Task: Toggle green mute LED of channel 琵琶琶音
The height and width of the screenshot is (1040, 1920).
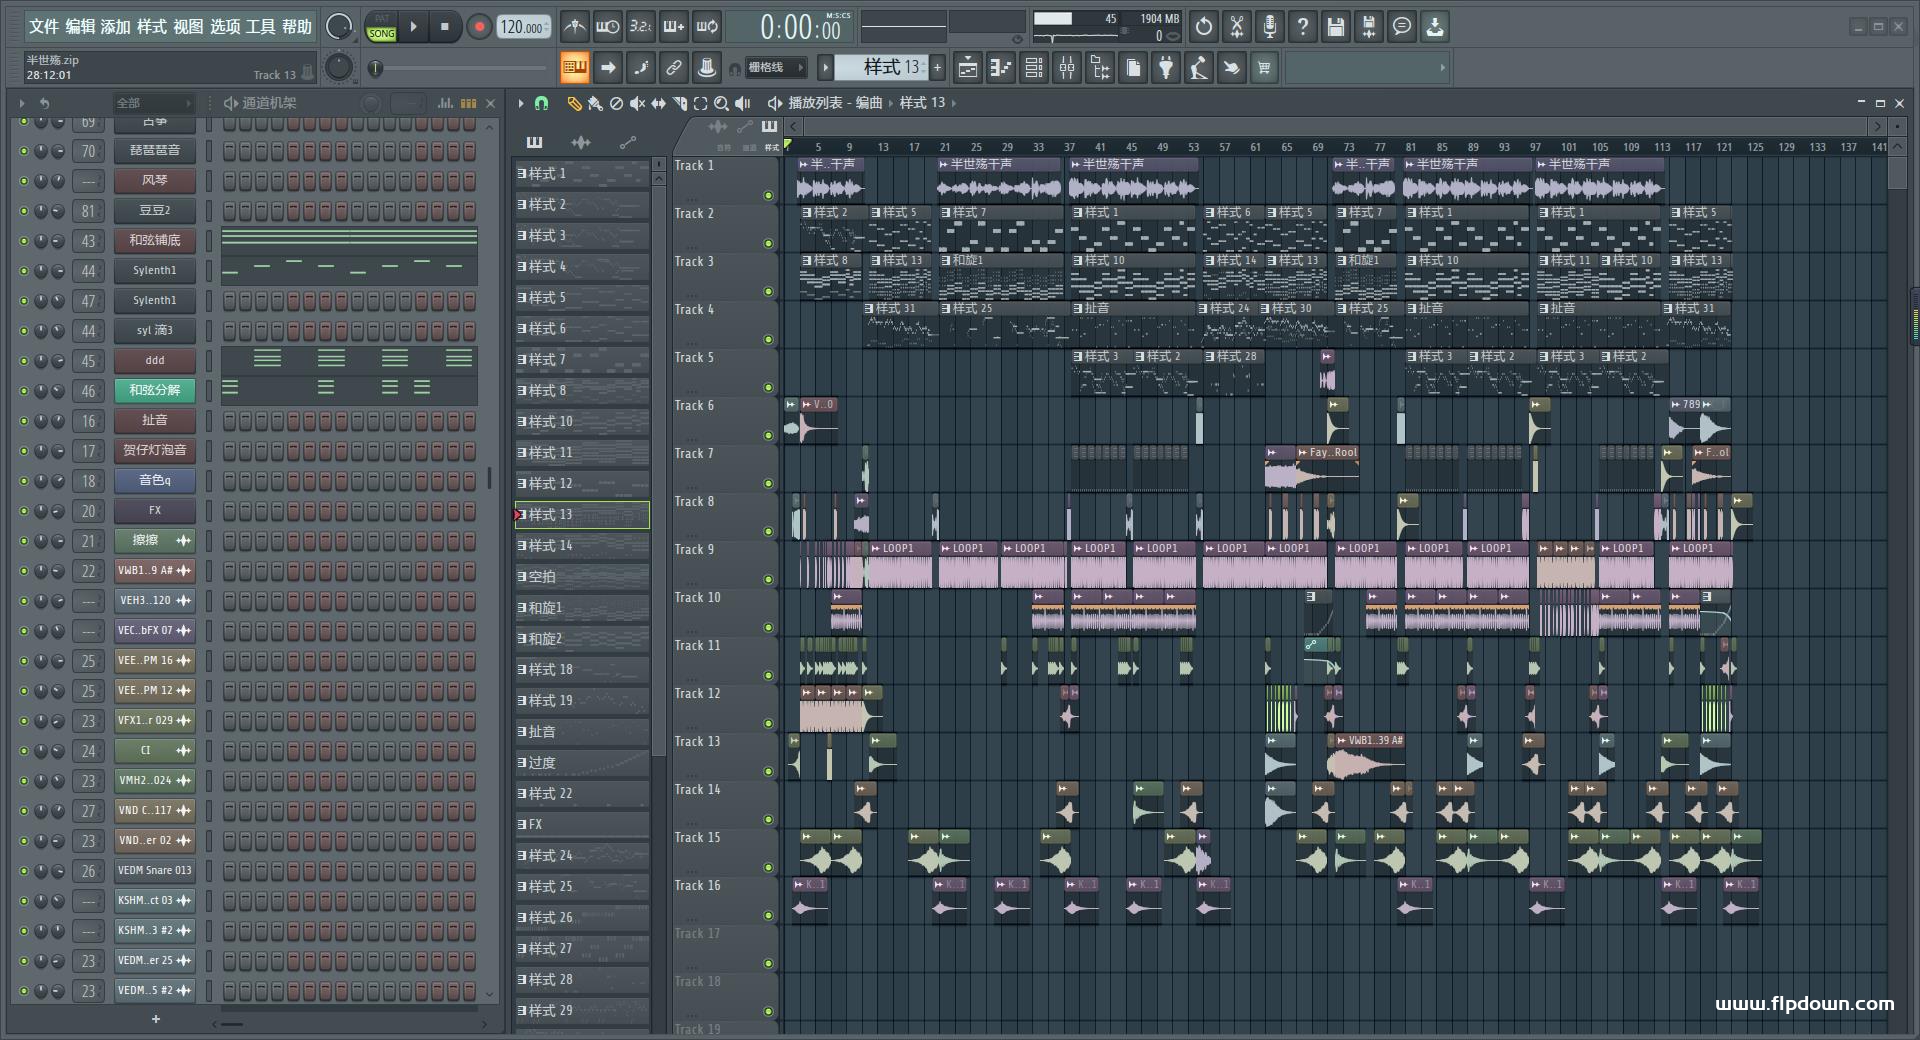Action: click(23, 151)
